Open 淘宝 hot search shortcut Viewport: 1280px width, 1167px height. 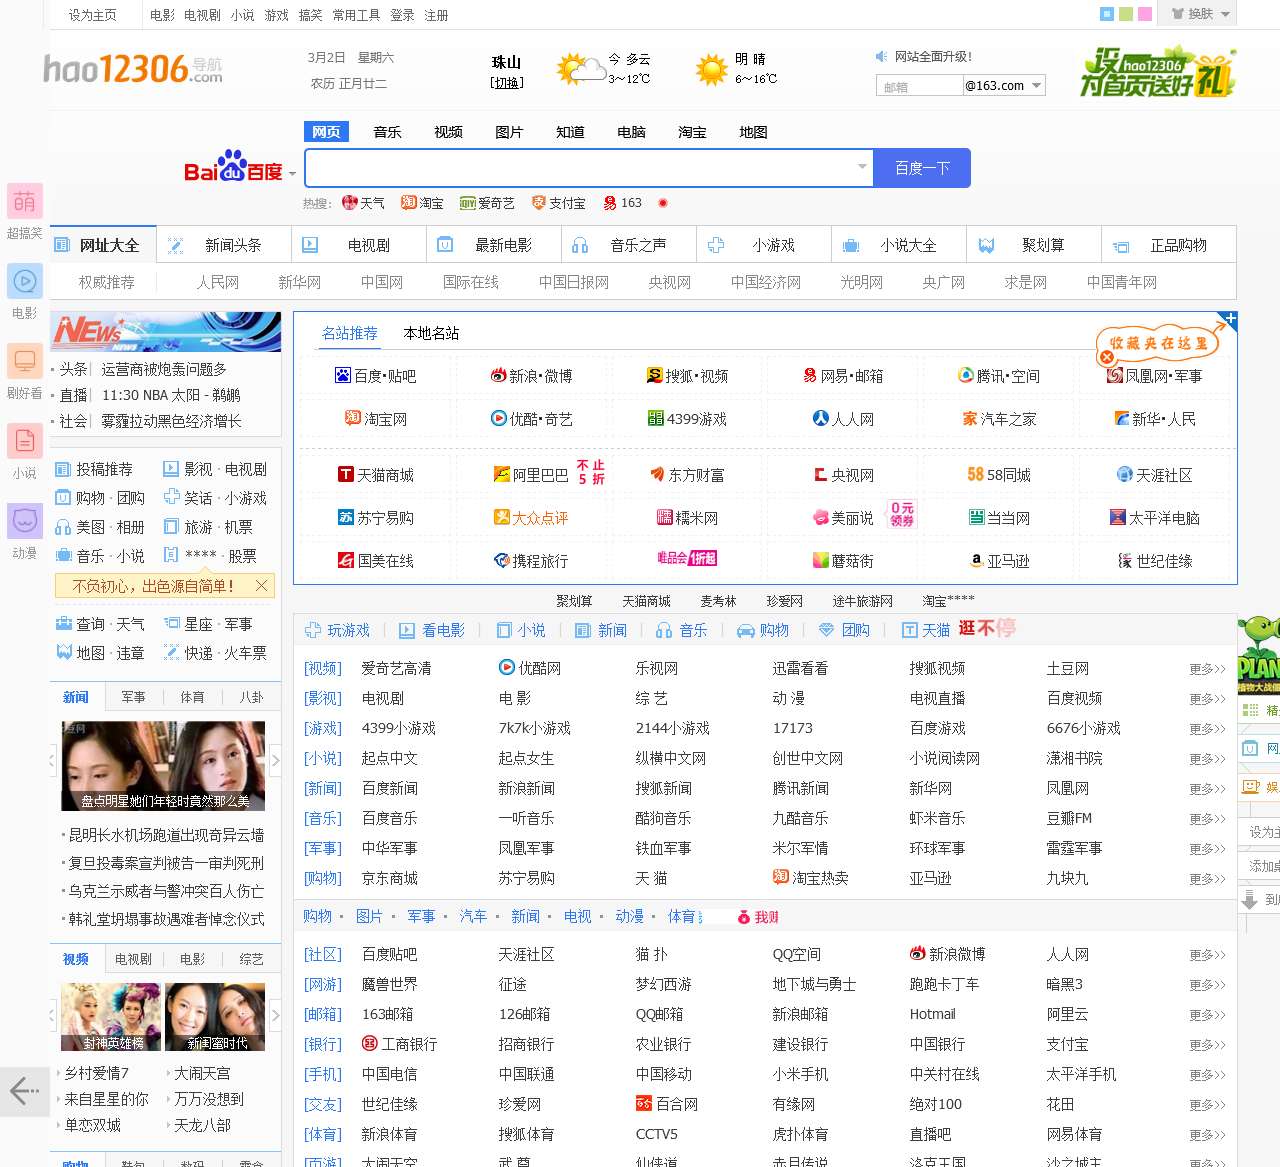(423, 203)
